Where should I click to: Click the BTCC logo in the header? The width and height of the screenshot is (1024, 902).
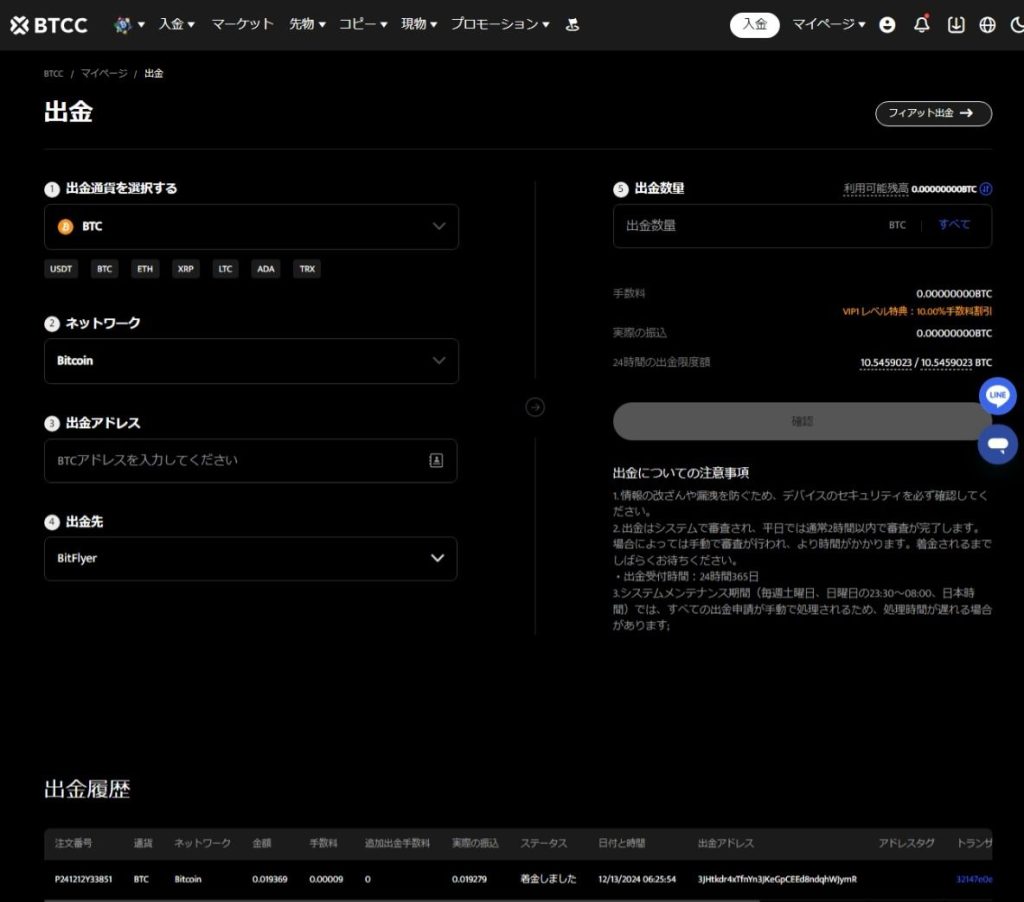49,25
